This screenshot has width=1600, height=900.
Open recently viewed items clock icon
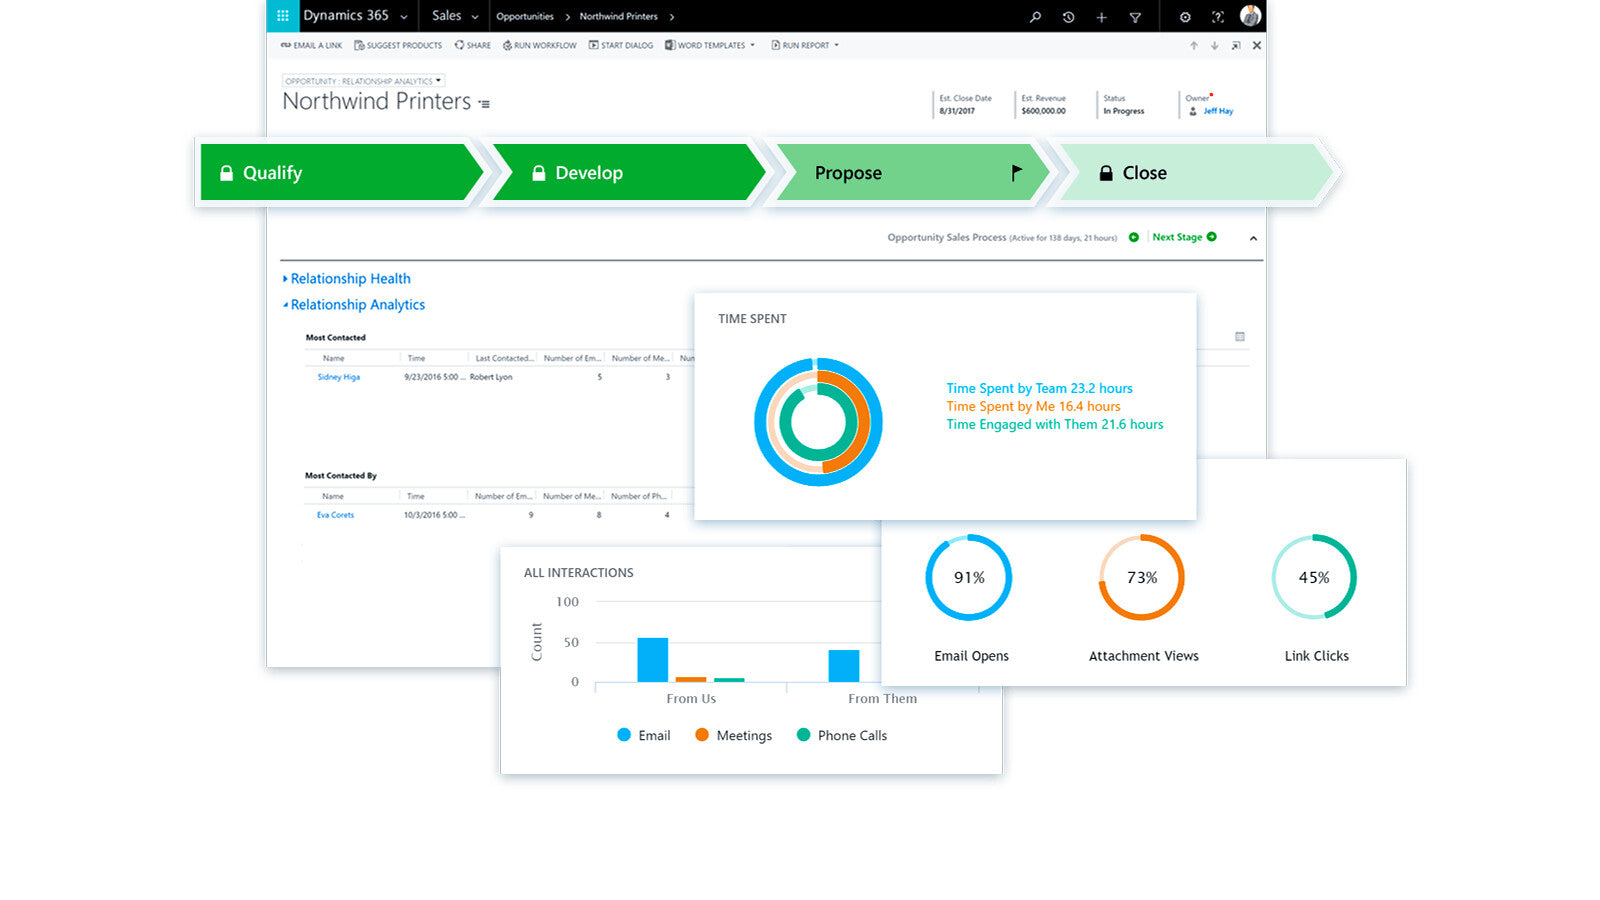[x=1068, y=17]
